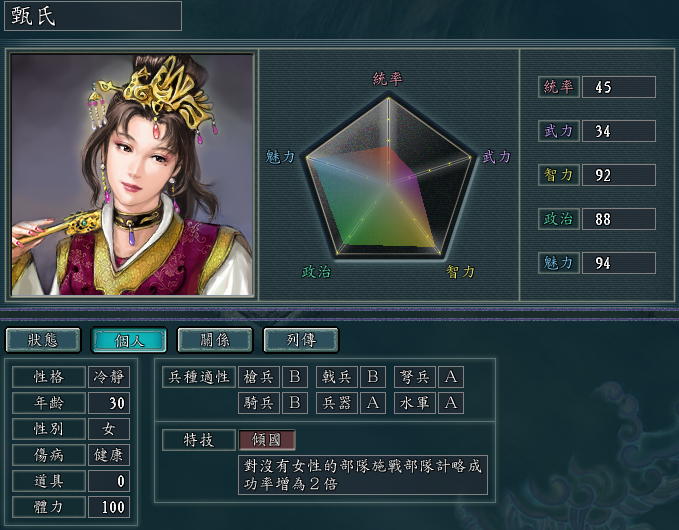Select the 魅力 stat label

(x=559, y=263)
